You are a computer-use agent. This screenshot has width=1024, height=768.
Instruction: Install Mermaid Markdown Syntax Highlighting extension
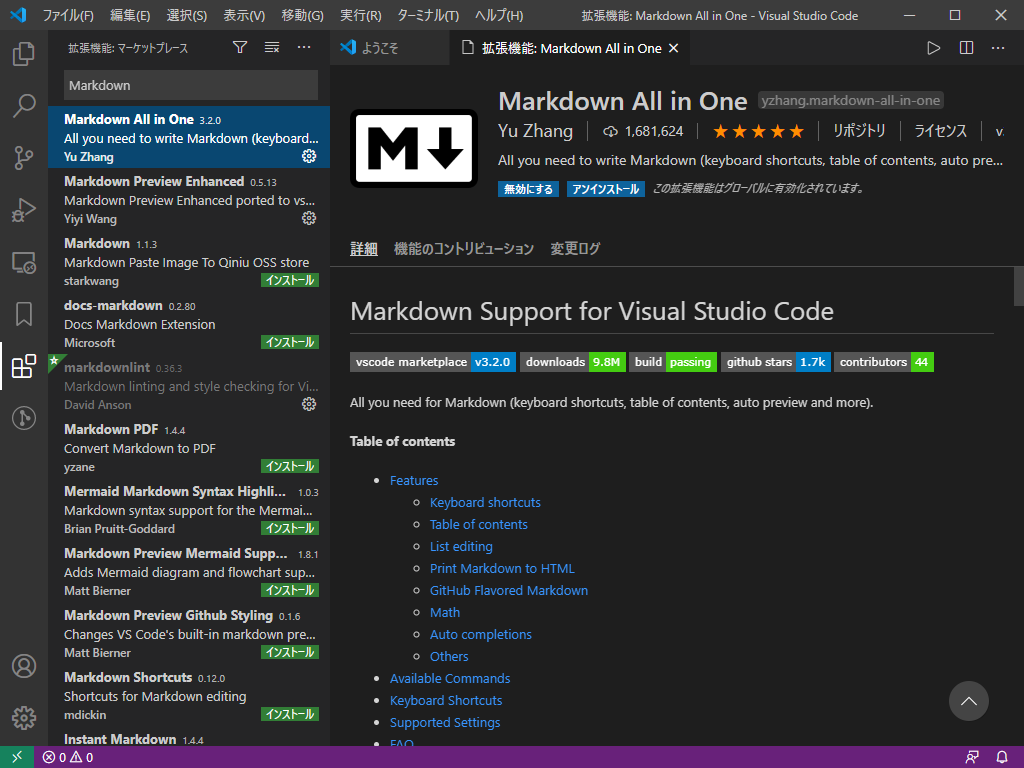(290, 528)
